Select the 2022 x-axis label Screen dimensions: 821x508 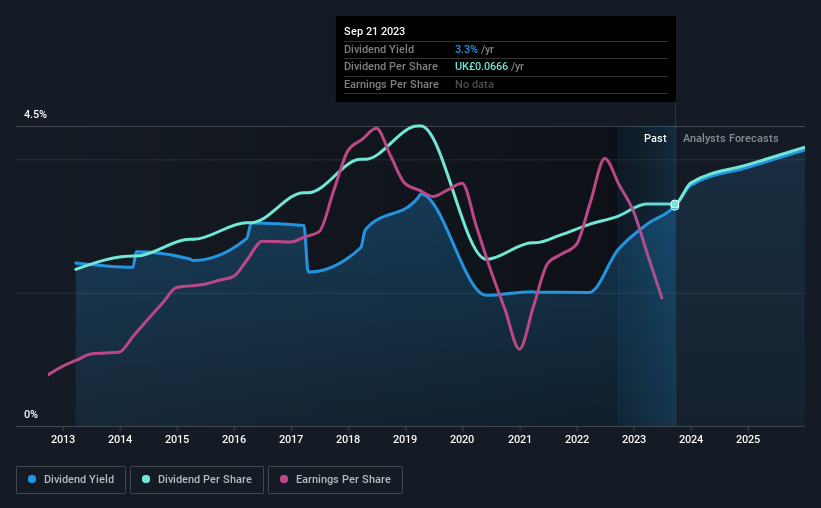577,439
